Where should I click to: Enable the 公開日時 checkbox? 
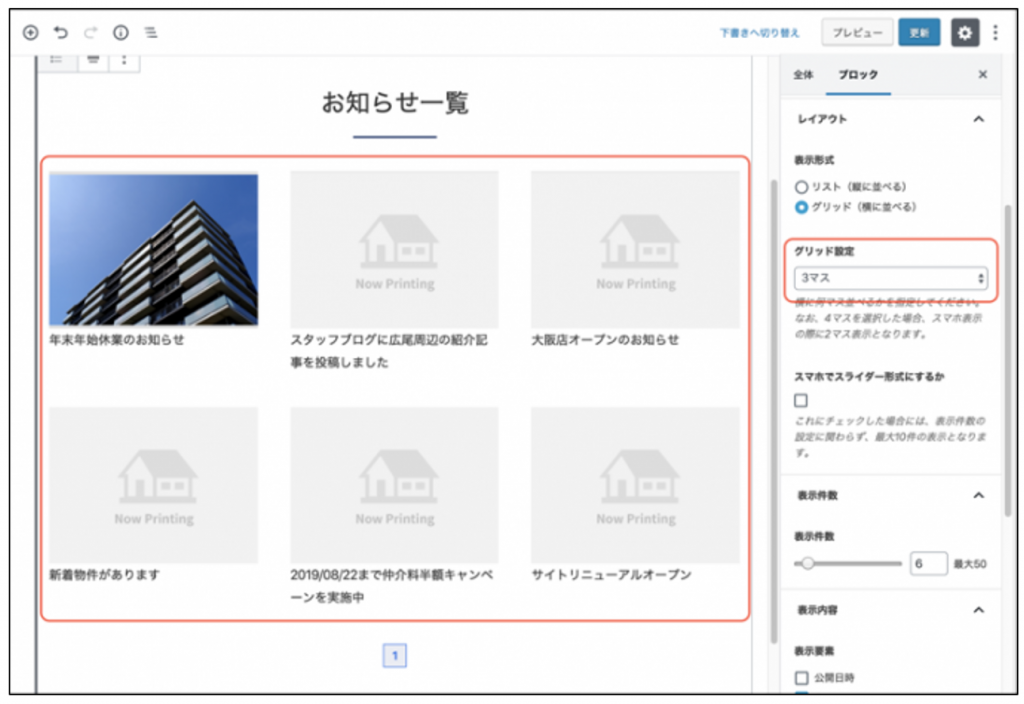click(x=801, y=678)
